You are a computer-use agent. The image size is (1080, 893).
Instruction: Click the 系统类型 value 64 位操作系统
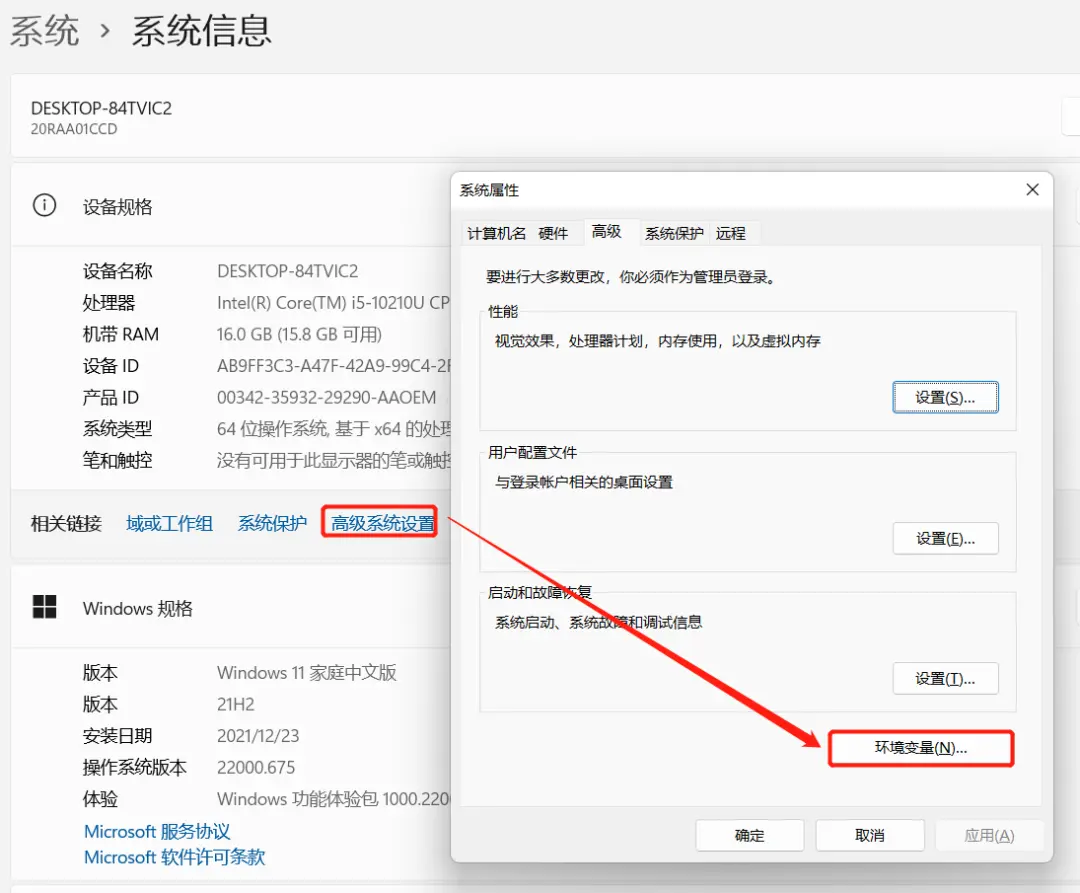333,429
